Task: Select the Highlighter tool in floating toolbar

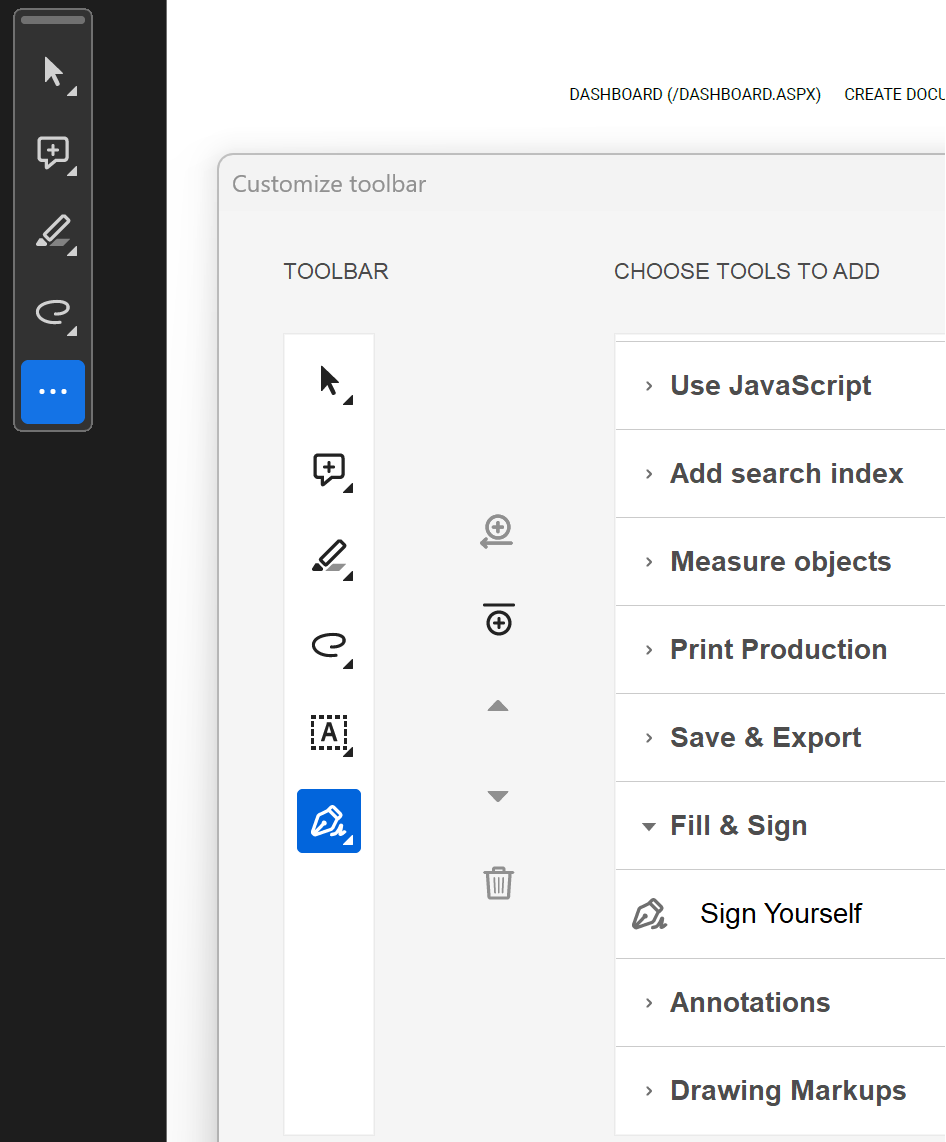Action: coord(52,232)
